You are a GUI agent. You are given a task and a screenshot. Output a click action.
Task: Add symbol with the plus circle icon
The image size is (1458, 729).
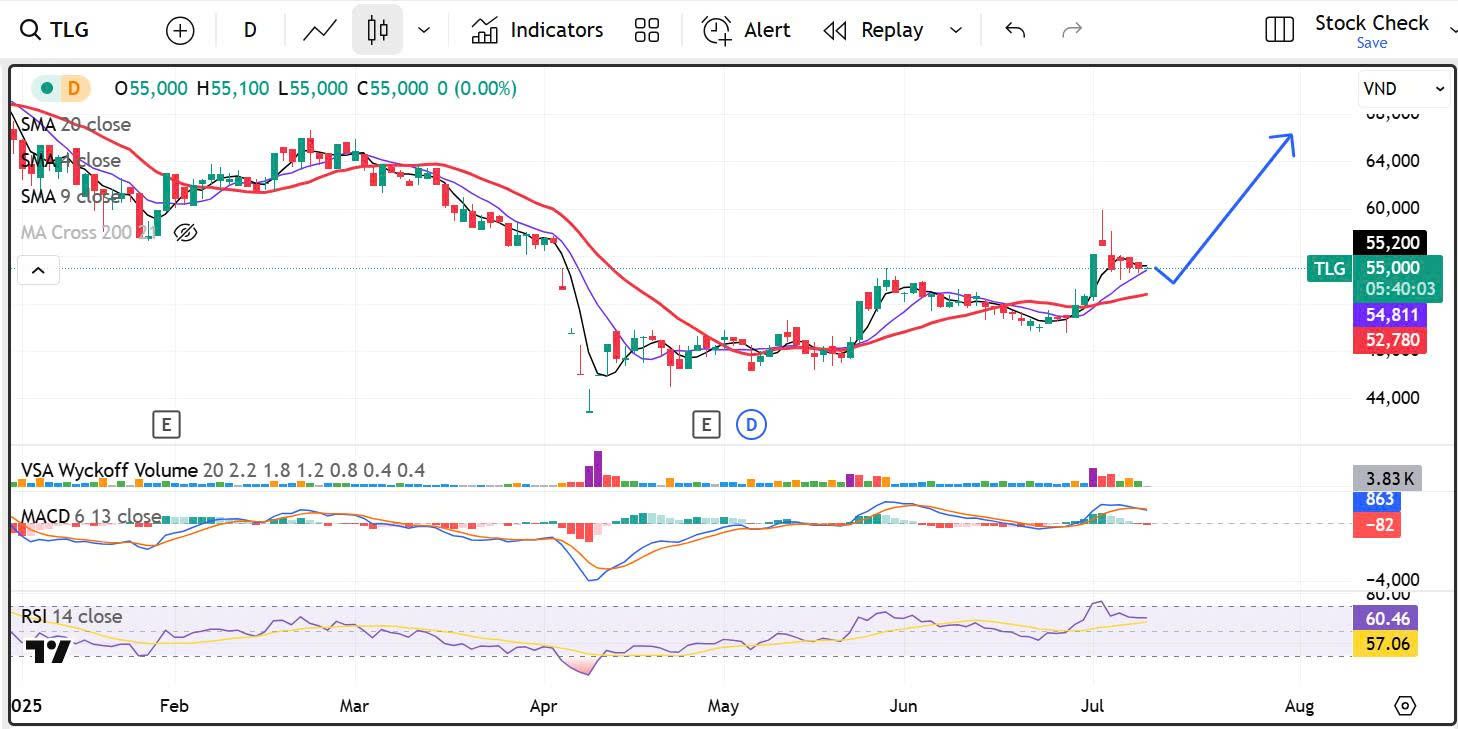click(180, 31)
